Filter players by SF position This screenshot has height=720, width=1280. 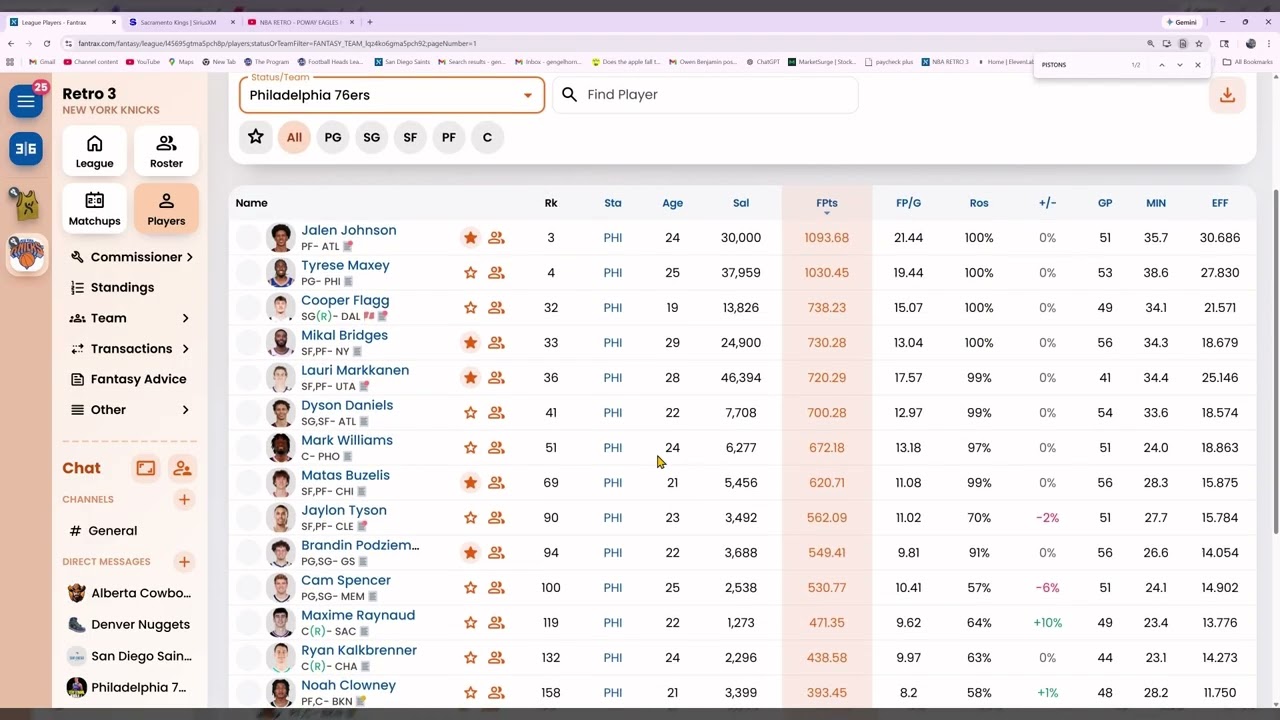pyautogui.click(x=410, y=137)
